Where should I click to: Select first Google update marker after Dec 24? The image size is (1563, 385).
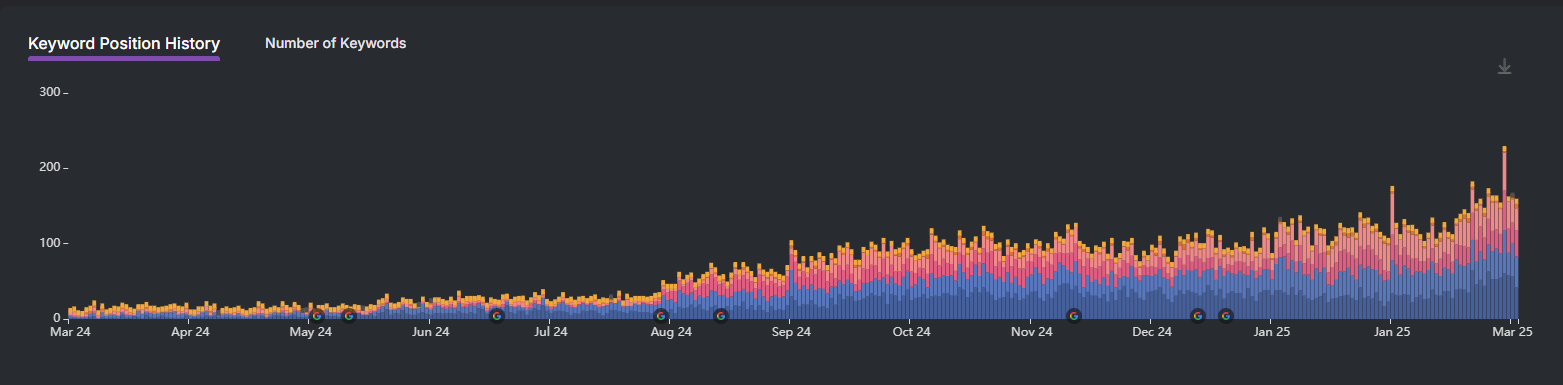pyautogui.click(x=1198, y=316)
